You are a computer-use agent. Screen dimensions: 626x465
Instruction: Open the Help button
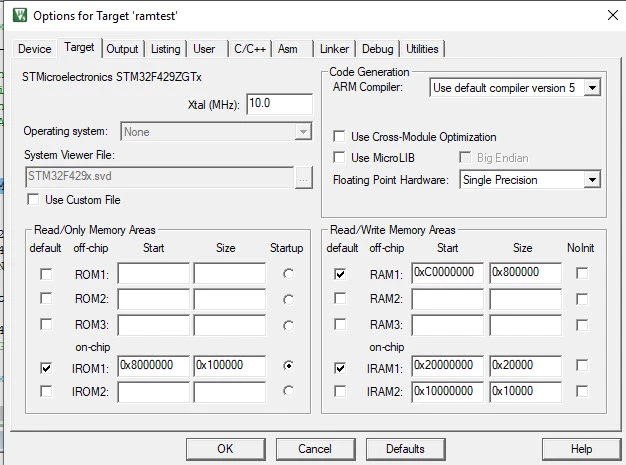click(x=581, y=449)
